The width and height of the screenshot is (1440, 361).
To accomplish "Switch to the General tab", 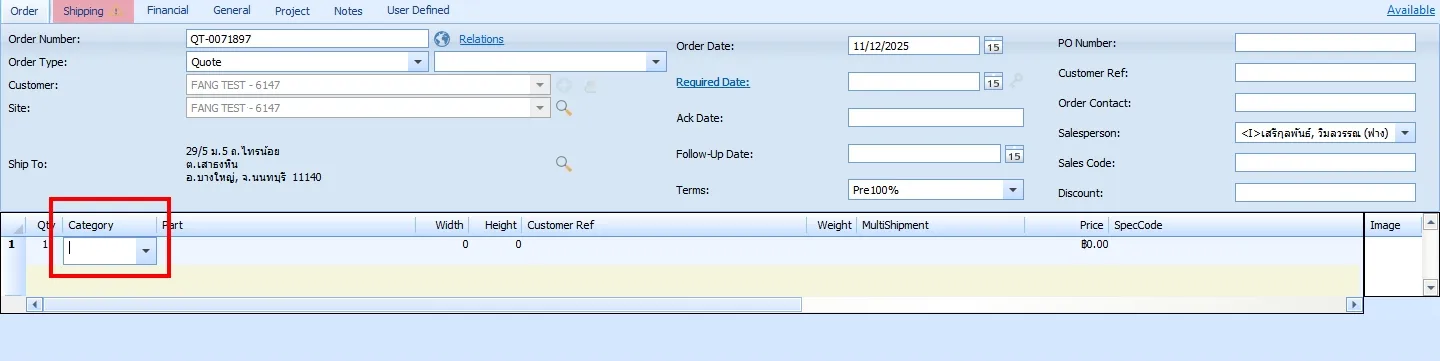I will (232, 10).
